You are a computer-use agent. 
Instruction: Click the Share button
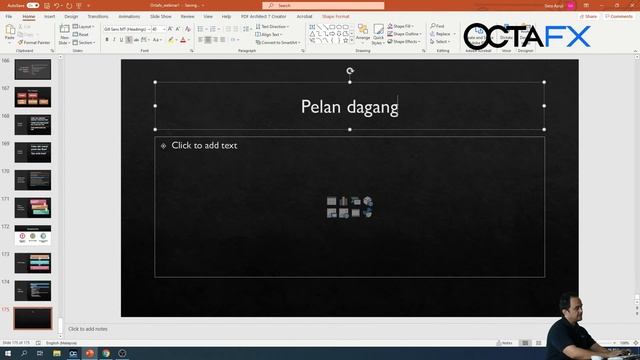point(589,16)
